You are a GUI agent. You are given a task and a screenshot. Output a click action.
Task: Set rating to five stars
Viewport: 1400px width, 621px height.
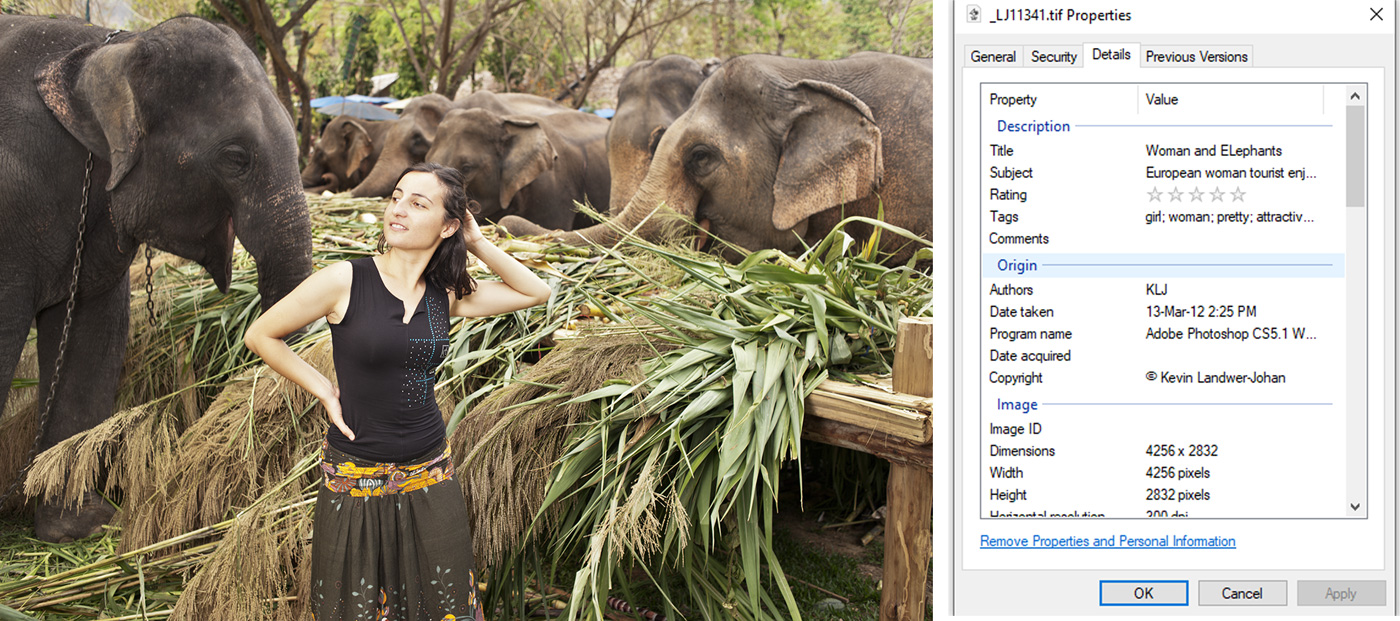pos(1238,195)
